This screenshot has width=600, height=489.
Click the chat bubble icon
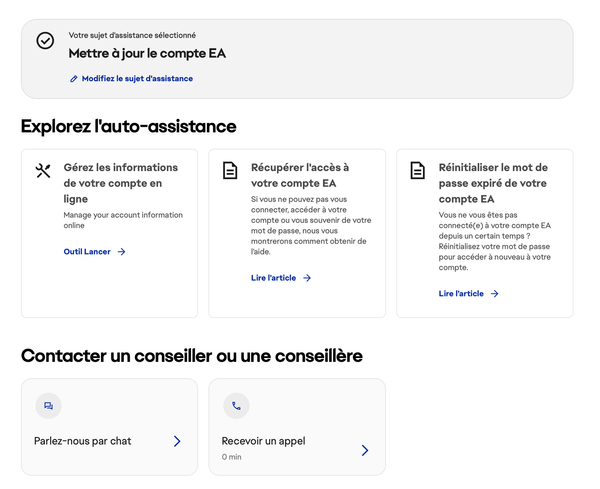47,406
